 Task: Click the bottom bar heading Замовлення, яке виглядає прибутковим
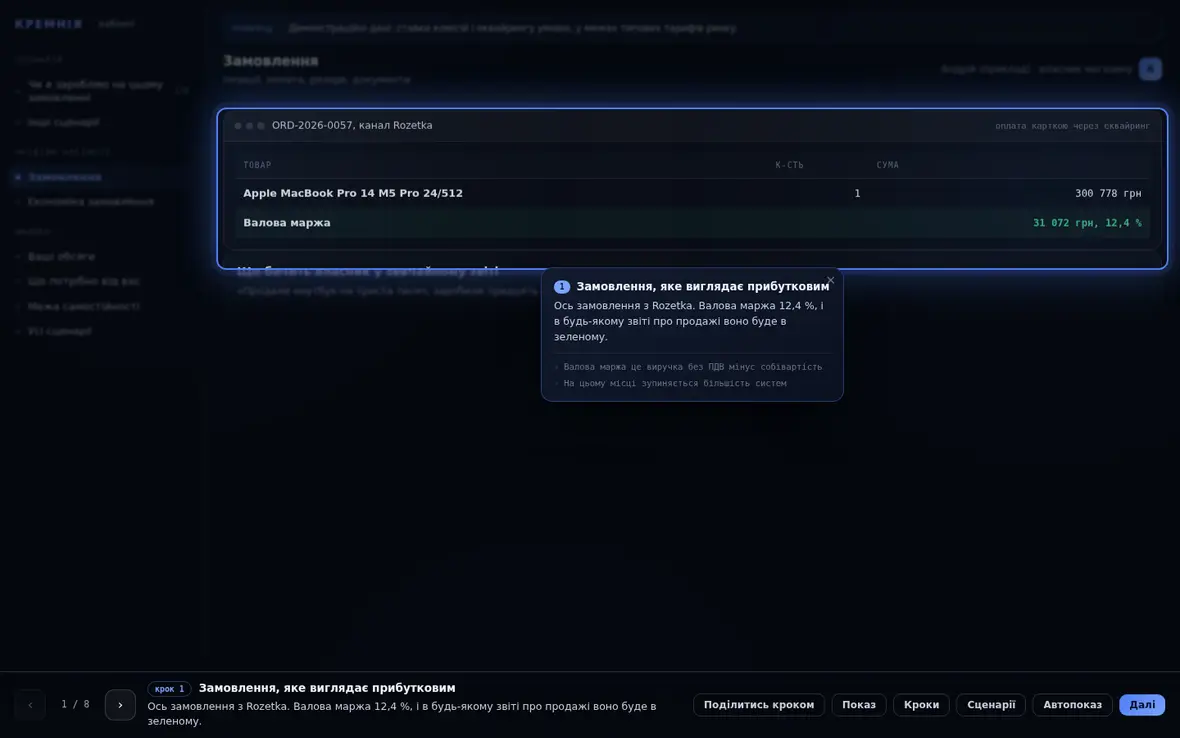(327, 688)
